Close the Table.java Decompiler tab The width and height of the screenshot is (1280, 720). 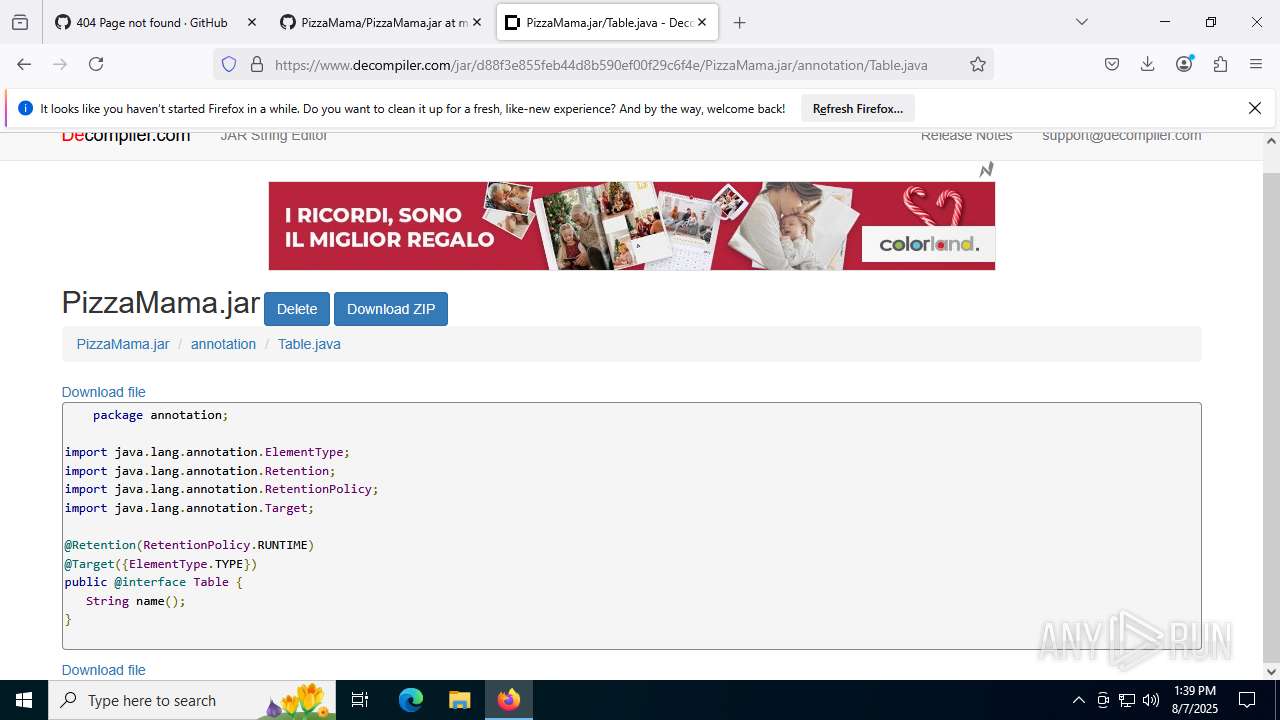point(702,22)
